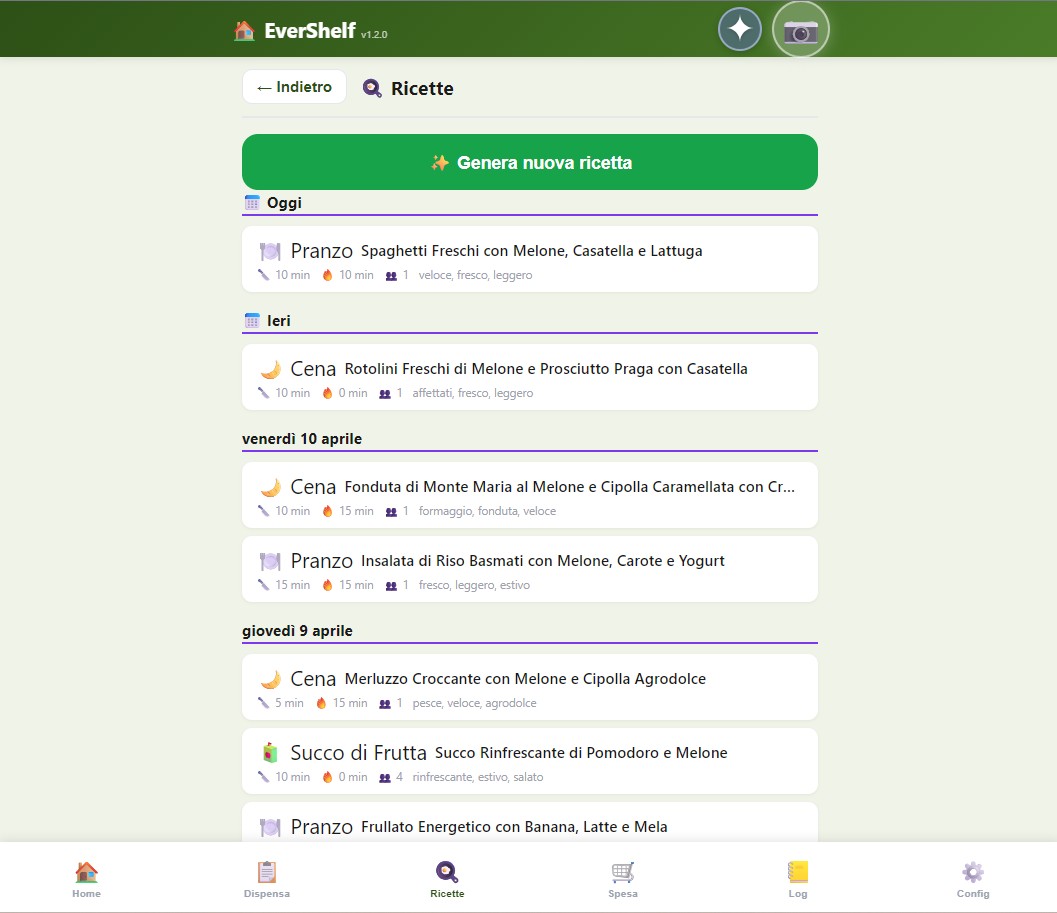Screen dimensions: 1057x913
Task: Open the Spesa shopping tab
Action: pyautogui.click(x=623, y=879)
